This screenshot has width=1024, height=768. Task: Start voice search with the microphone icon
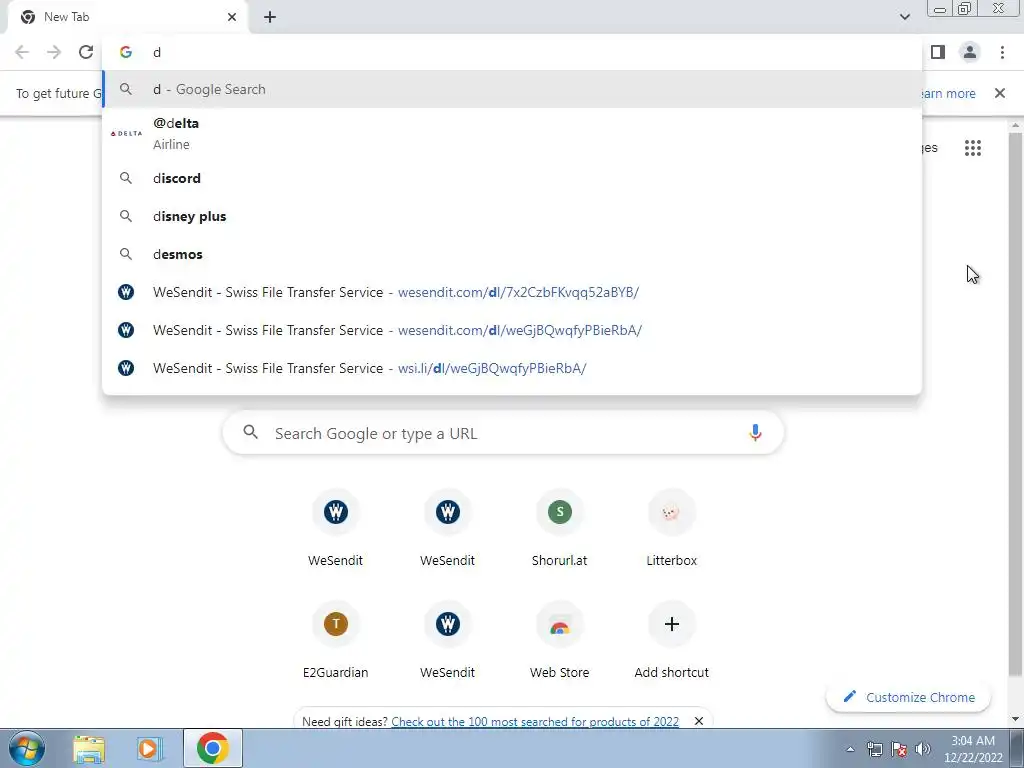(x=755, y=433)
